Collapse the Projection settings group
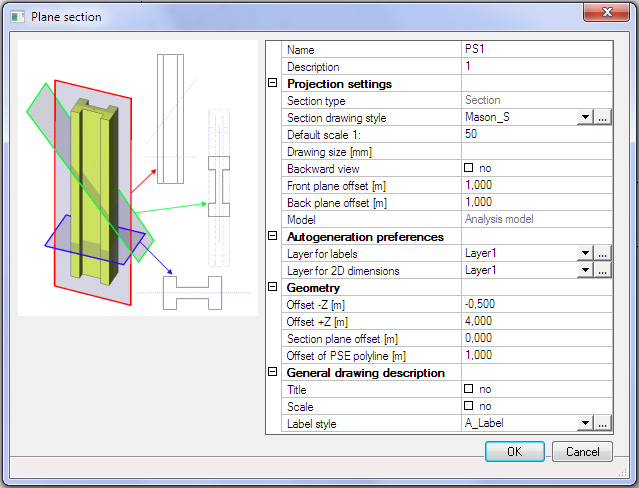 [x=273, y=84]
